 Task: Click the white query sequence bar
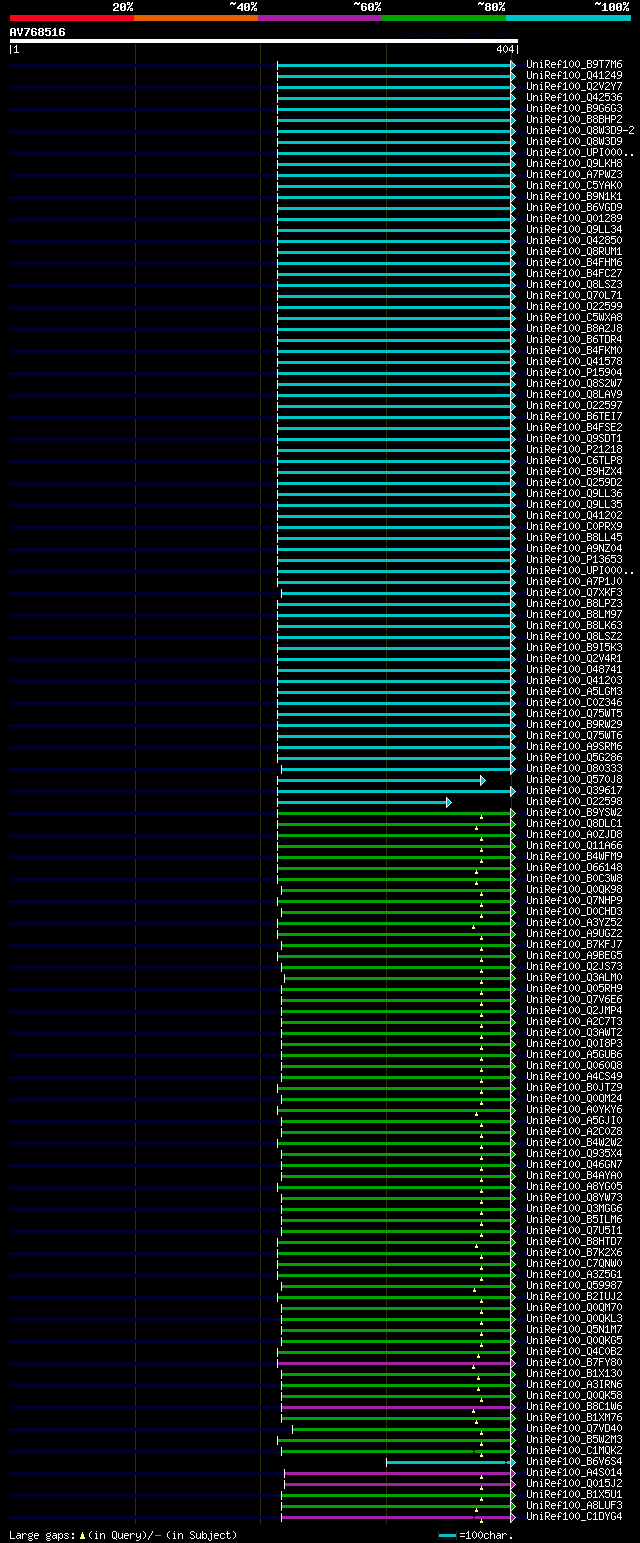click(264, 41)
